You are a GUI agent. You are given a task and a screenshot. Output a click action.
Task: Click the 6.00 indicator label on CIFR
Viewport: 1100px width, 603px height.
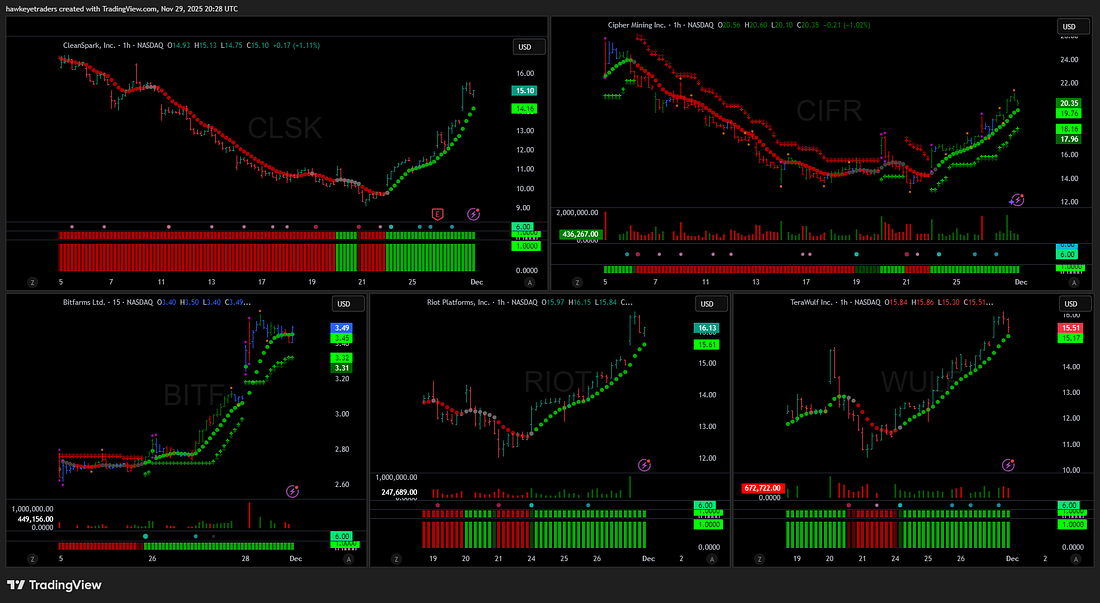point(1067,254)
